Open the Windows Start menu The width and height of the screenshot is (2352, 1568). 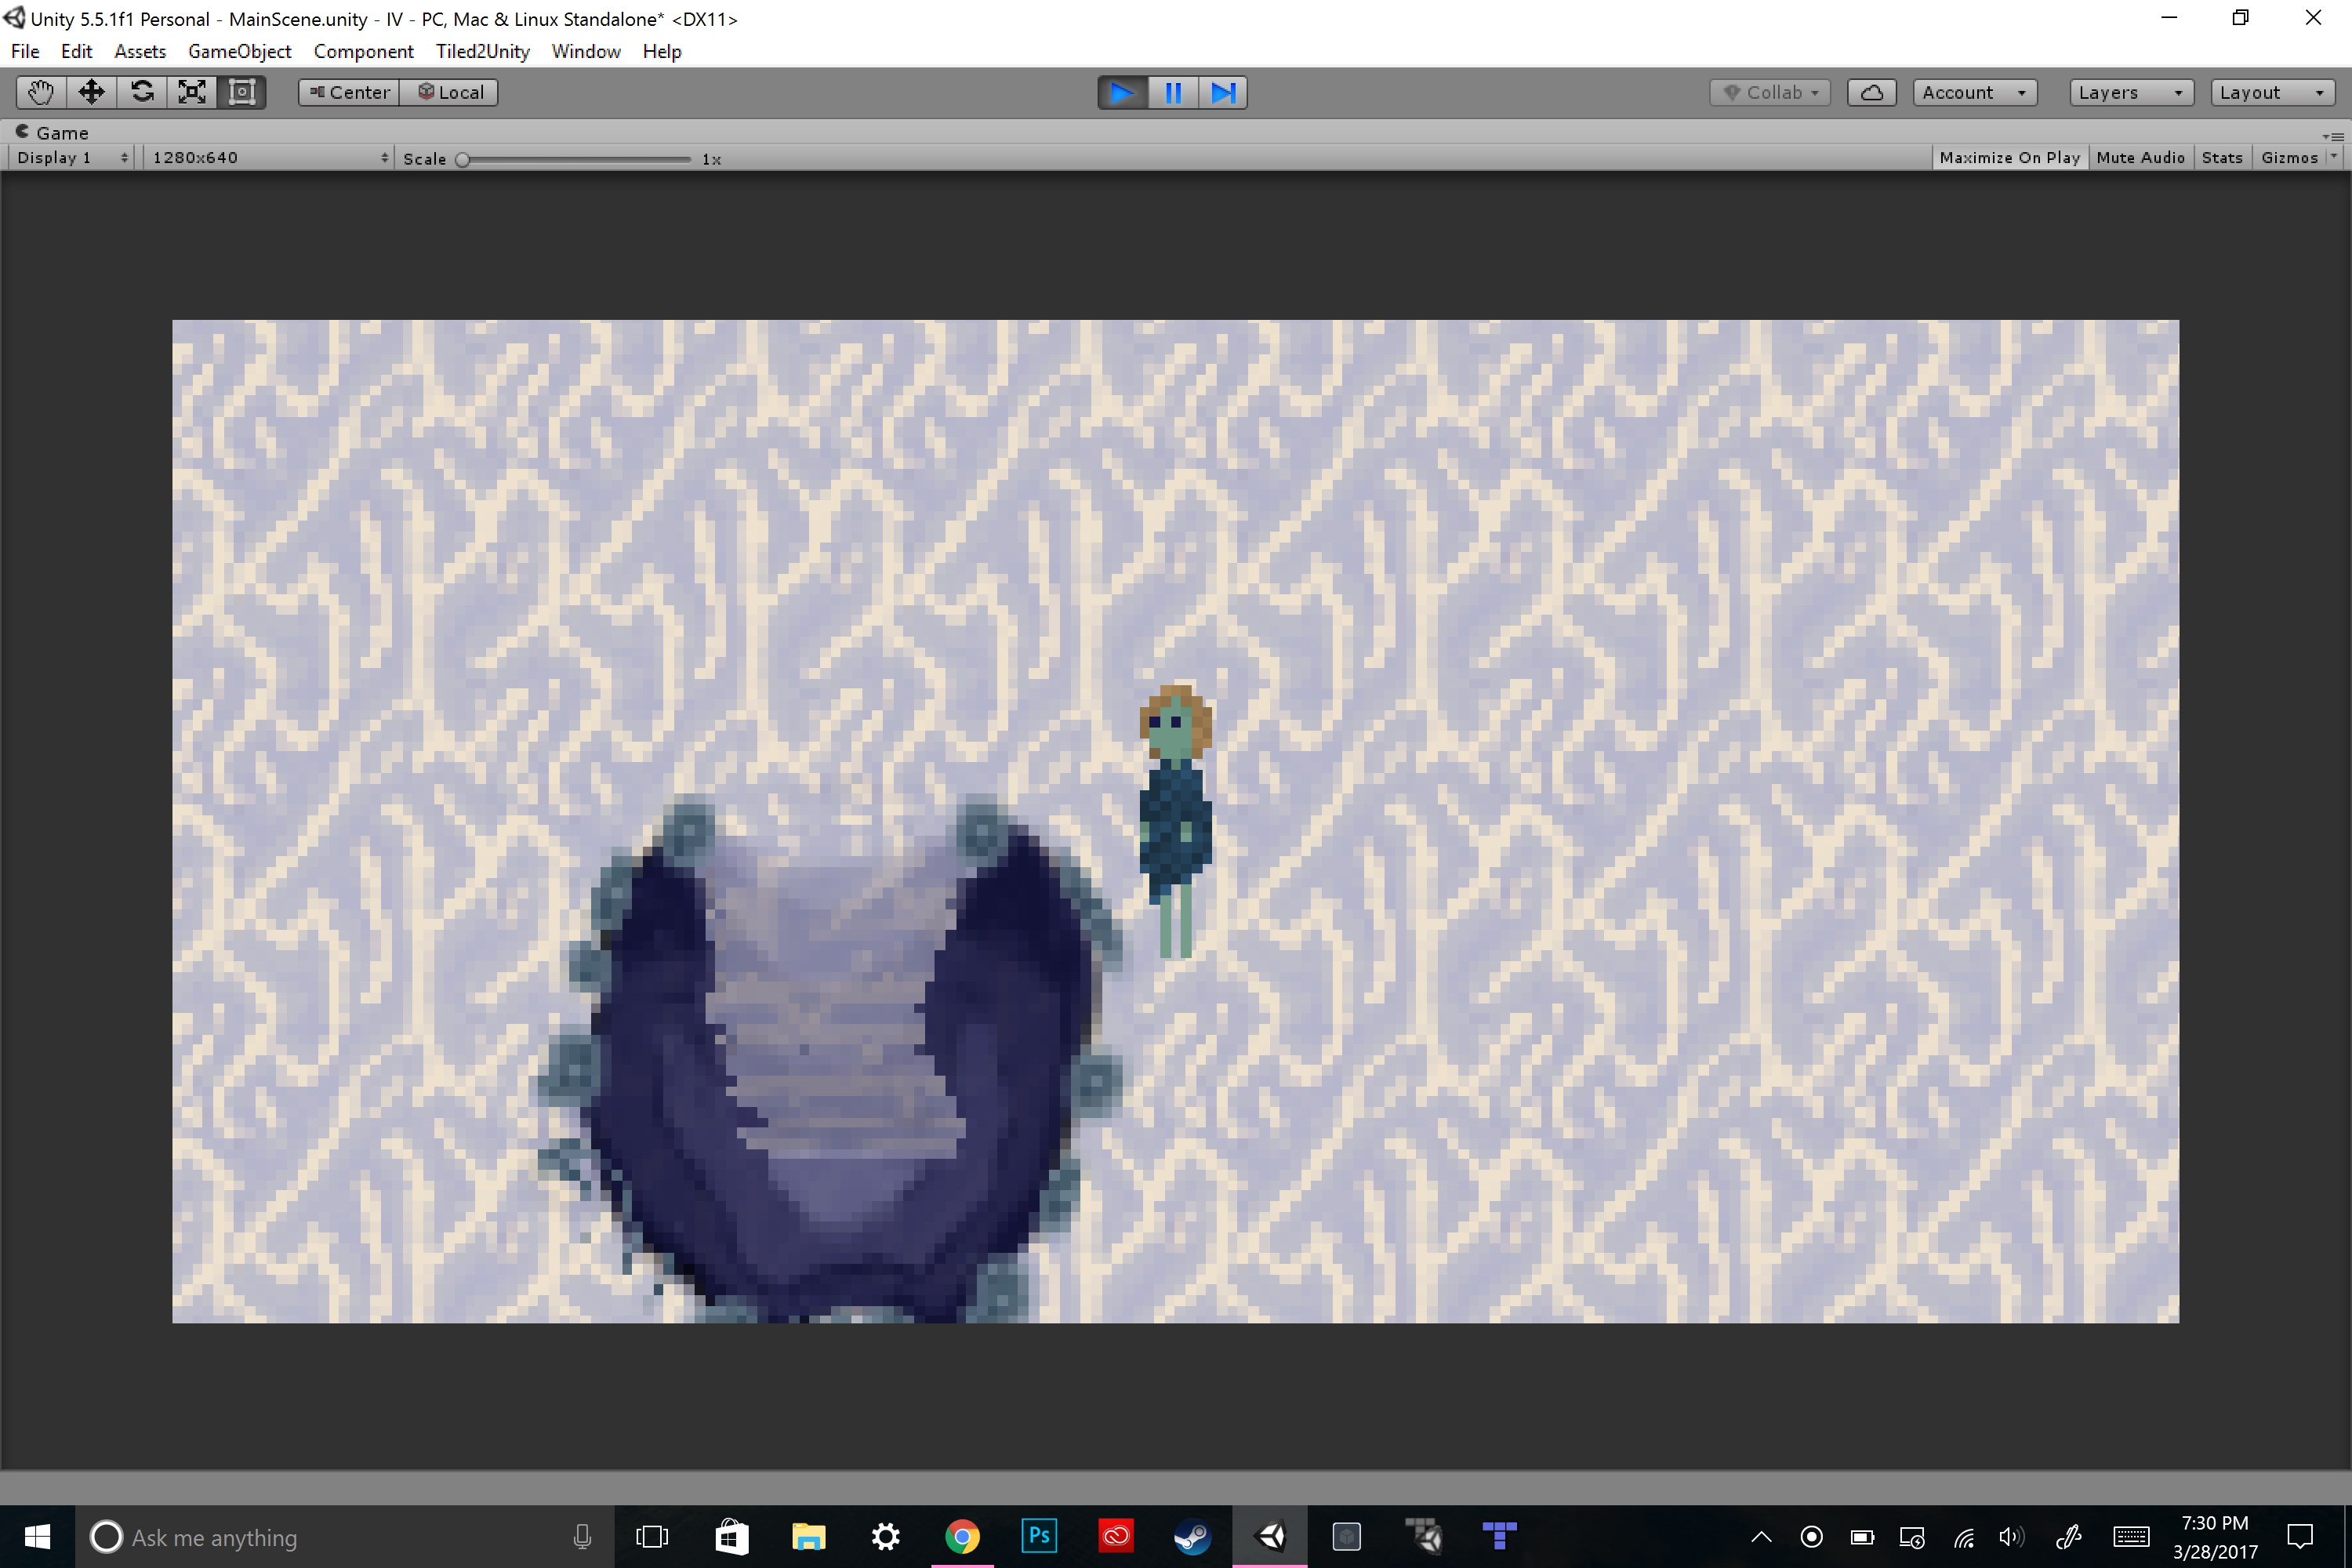click(x=37, y=1537)
